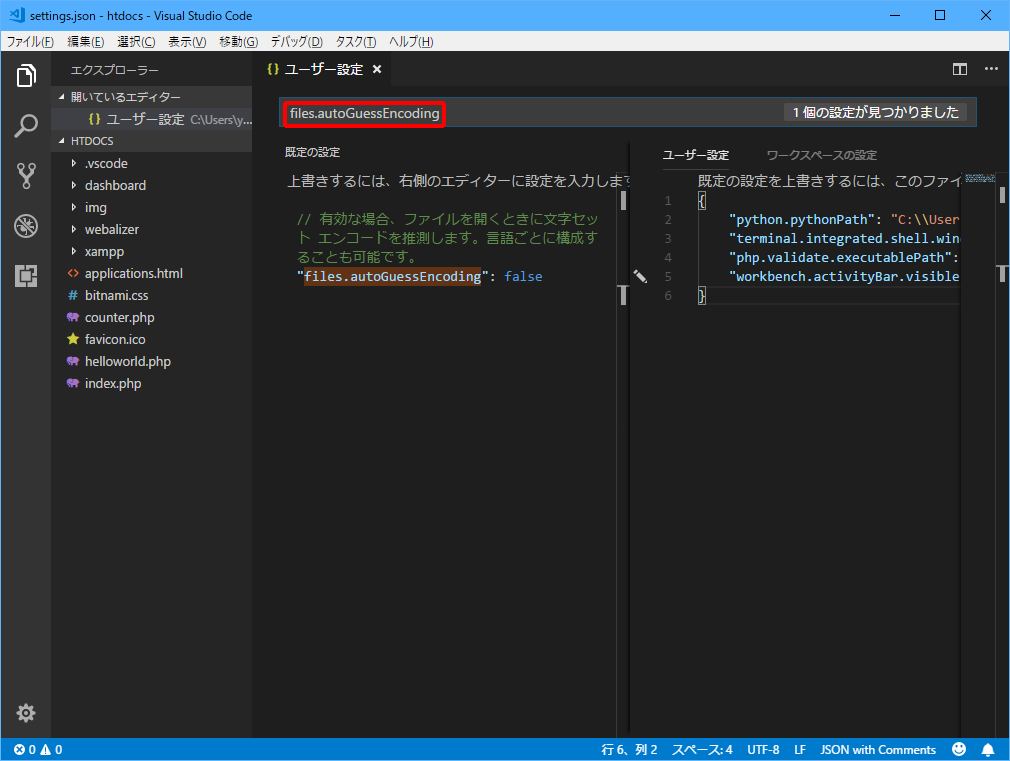Click JSON with Comments language mode
This screenshot has width=1010, height=761.
click(878, 749)
